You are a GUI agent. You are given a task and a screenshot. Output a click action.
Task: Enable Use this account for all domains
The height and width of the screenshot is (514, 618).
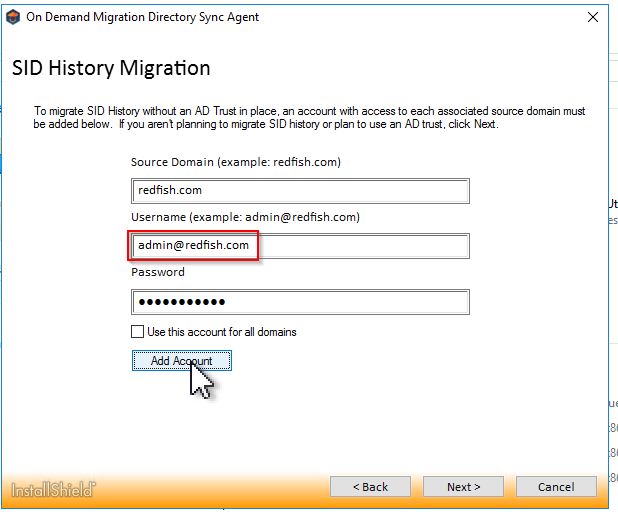[137, 331]
